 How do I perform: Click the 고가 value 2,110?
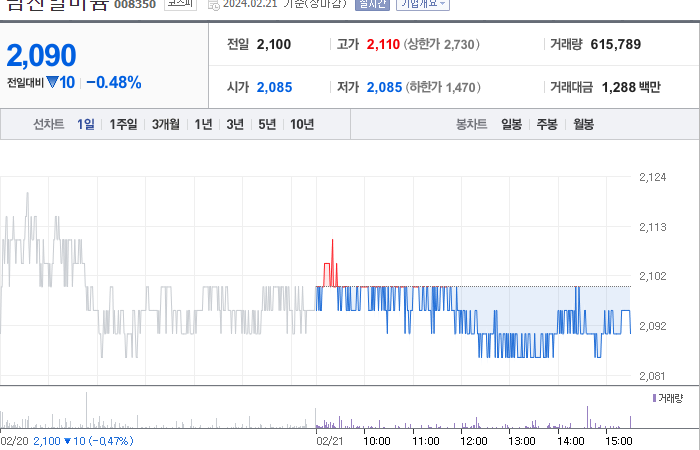383,44
